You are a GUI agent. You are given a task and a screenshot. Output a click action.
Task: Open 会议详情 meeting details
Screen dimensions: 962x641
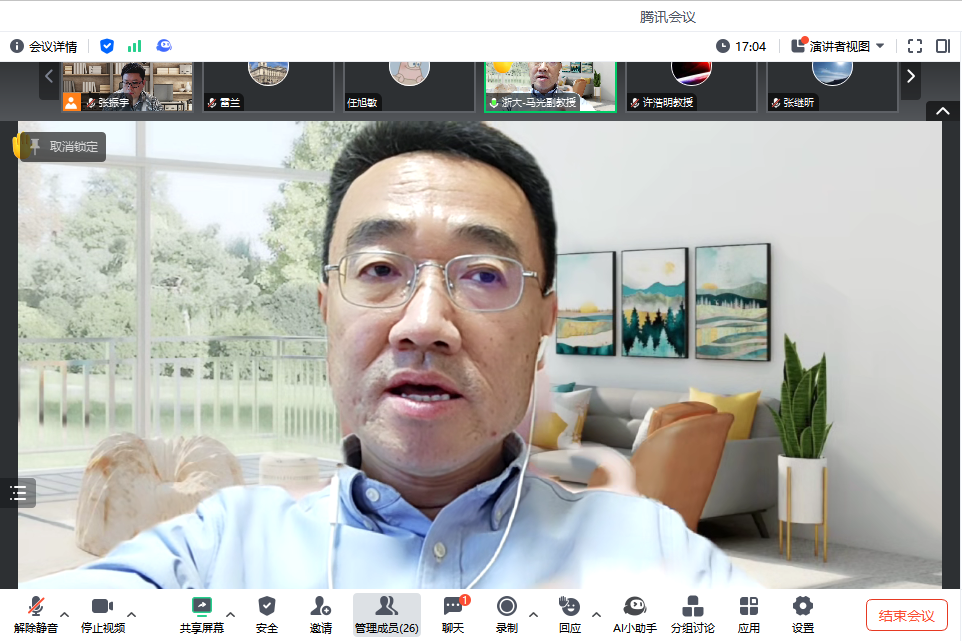pyautogui.click(x=43, y=46)
